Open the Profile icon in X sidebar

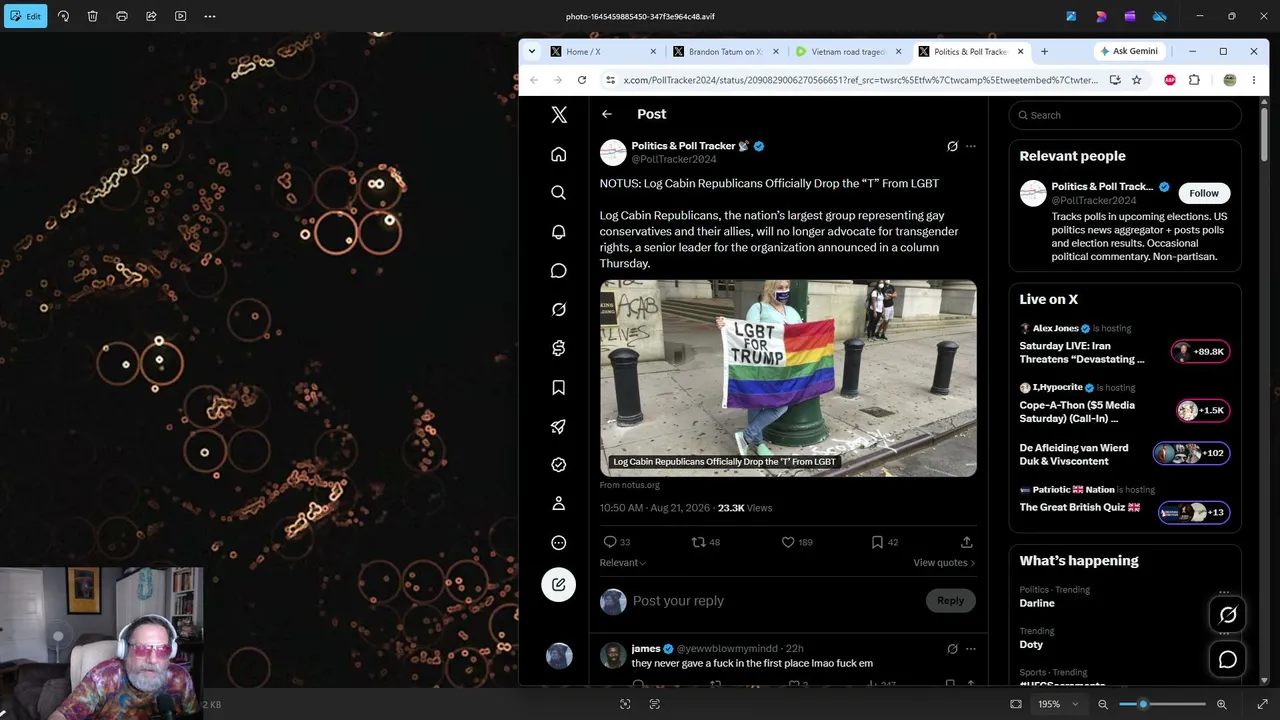pos(559,504)
